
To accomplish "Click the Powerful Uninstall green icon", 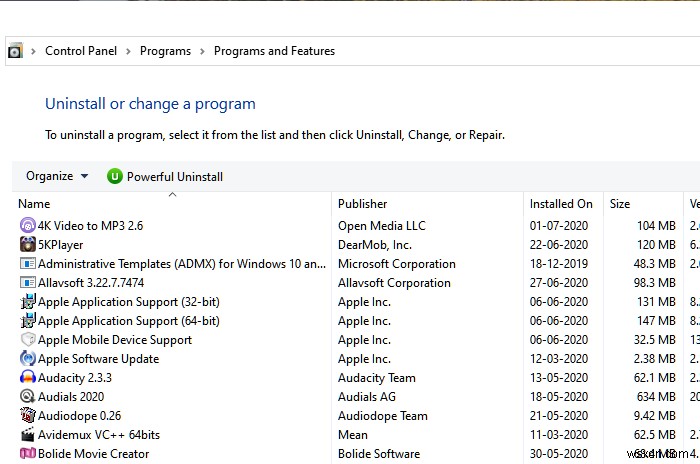I will tap(114, 177).
